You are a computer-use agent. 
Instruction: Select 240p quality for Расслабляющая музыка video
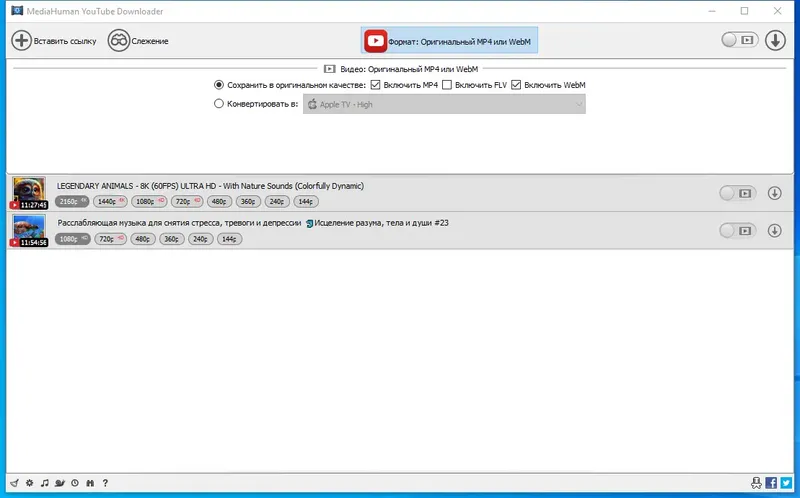click(x=201, y=239)
